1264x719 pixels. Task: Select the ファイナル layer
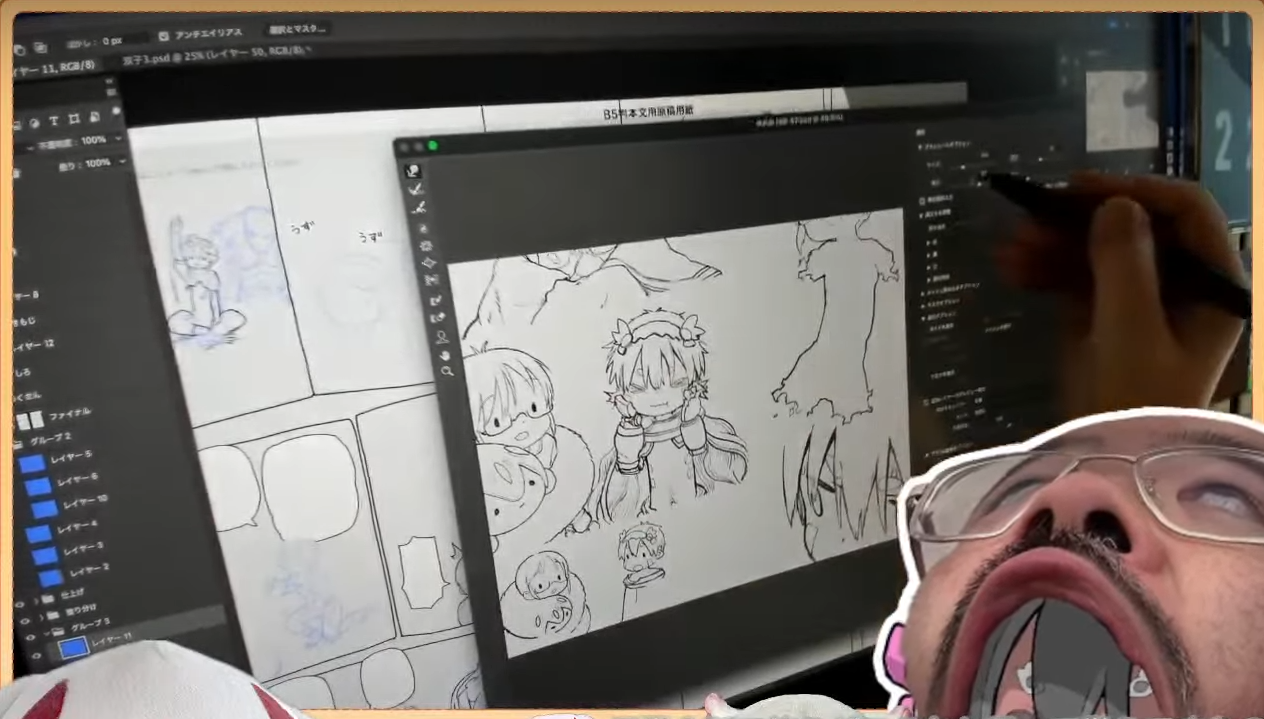68,412
